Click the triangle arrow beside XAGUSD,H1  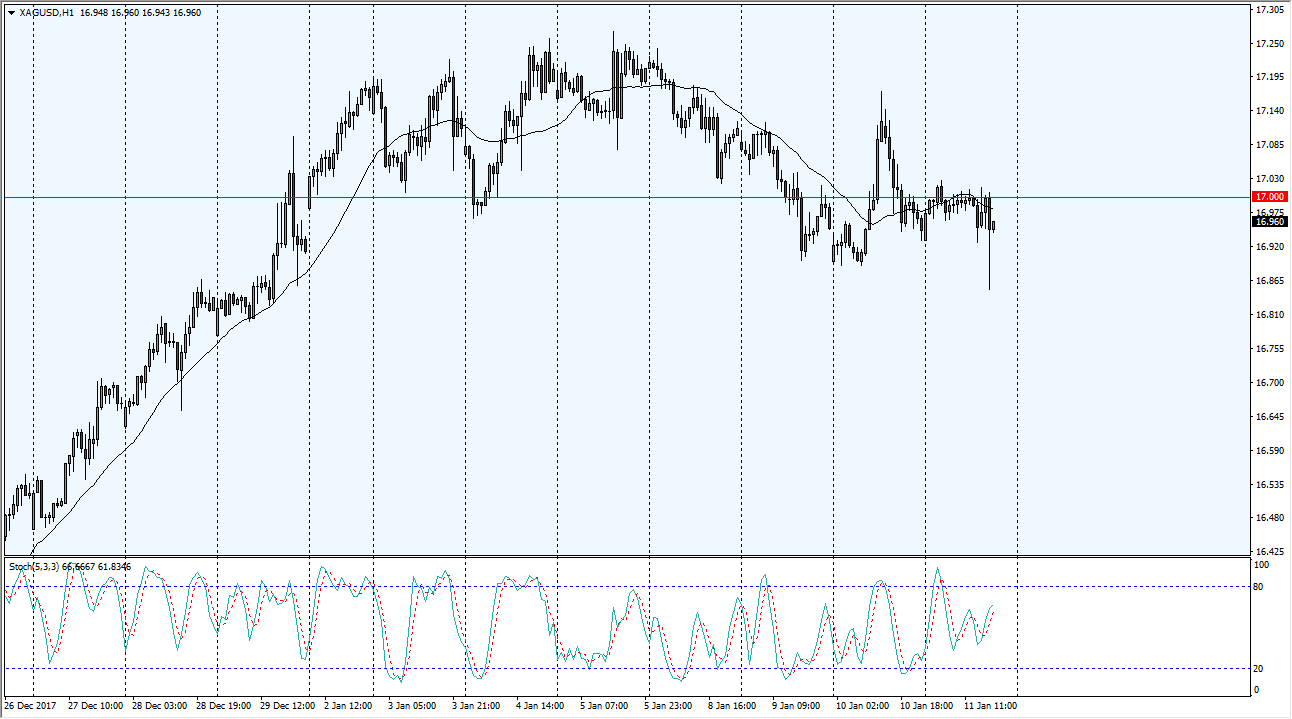(x=11, y=13)
